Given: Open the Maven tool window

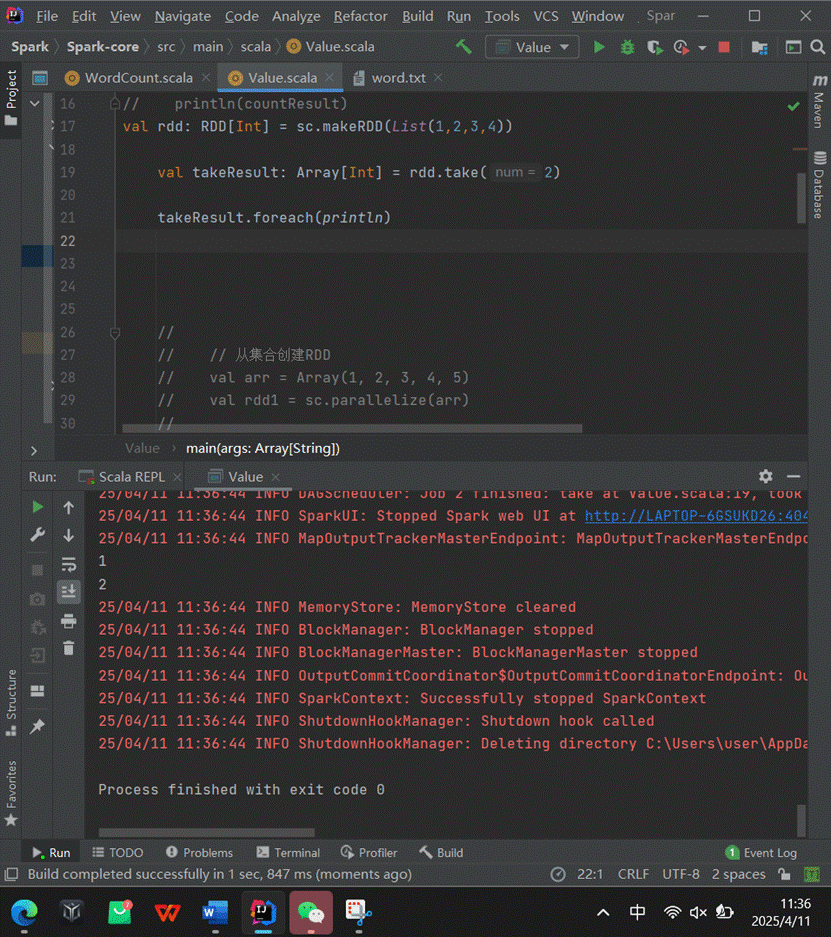Looking at the screenshot, I should point(819,102).
